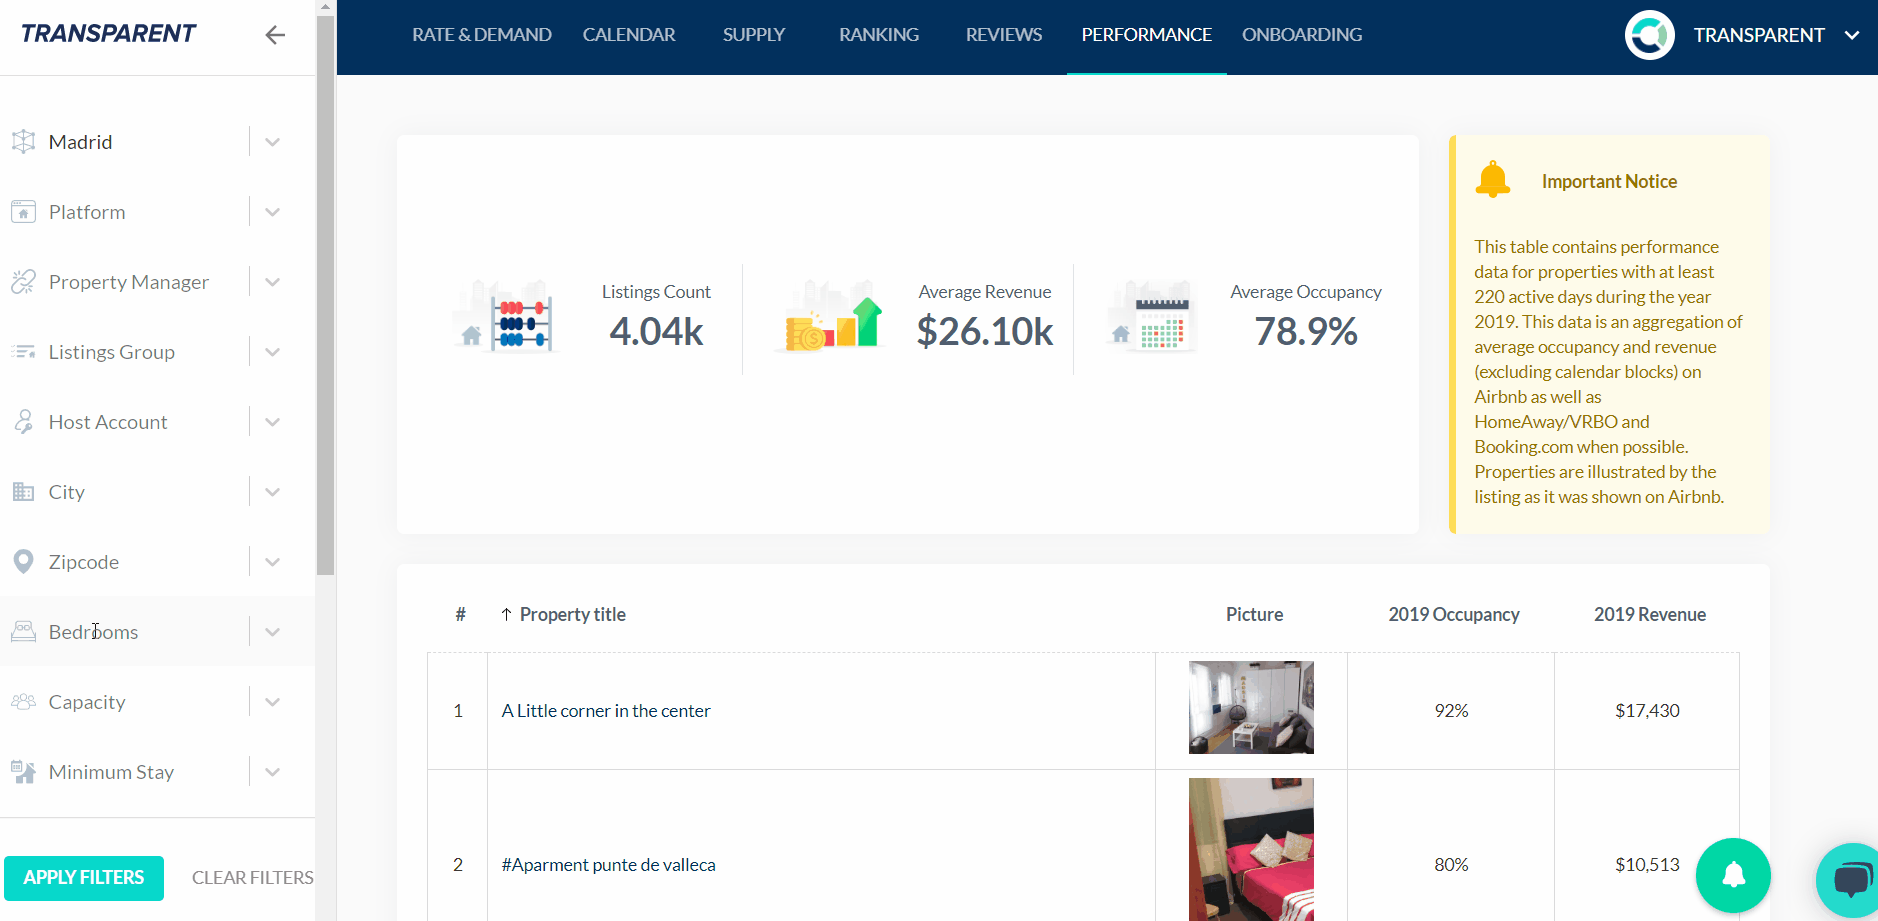Click the Picture column header
Screen dimensions: 1878x921
click(x=1255, y=614)
